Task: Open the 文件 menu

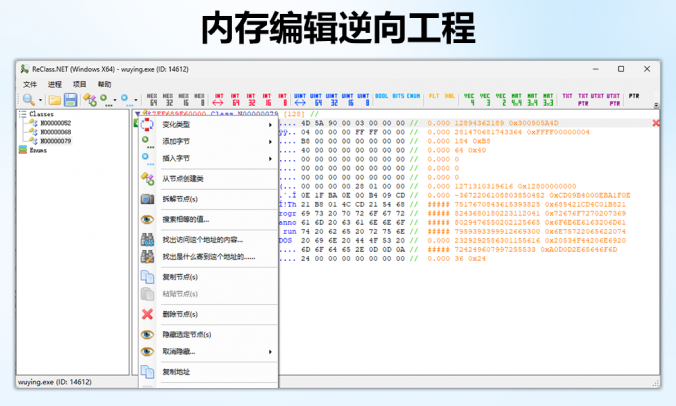Action: coord(30,84)
